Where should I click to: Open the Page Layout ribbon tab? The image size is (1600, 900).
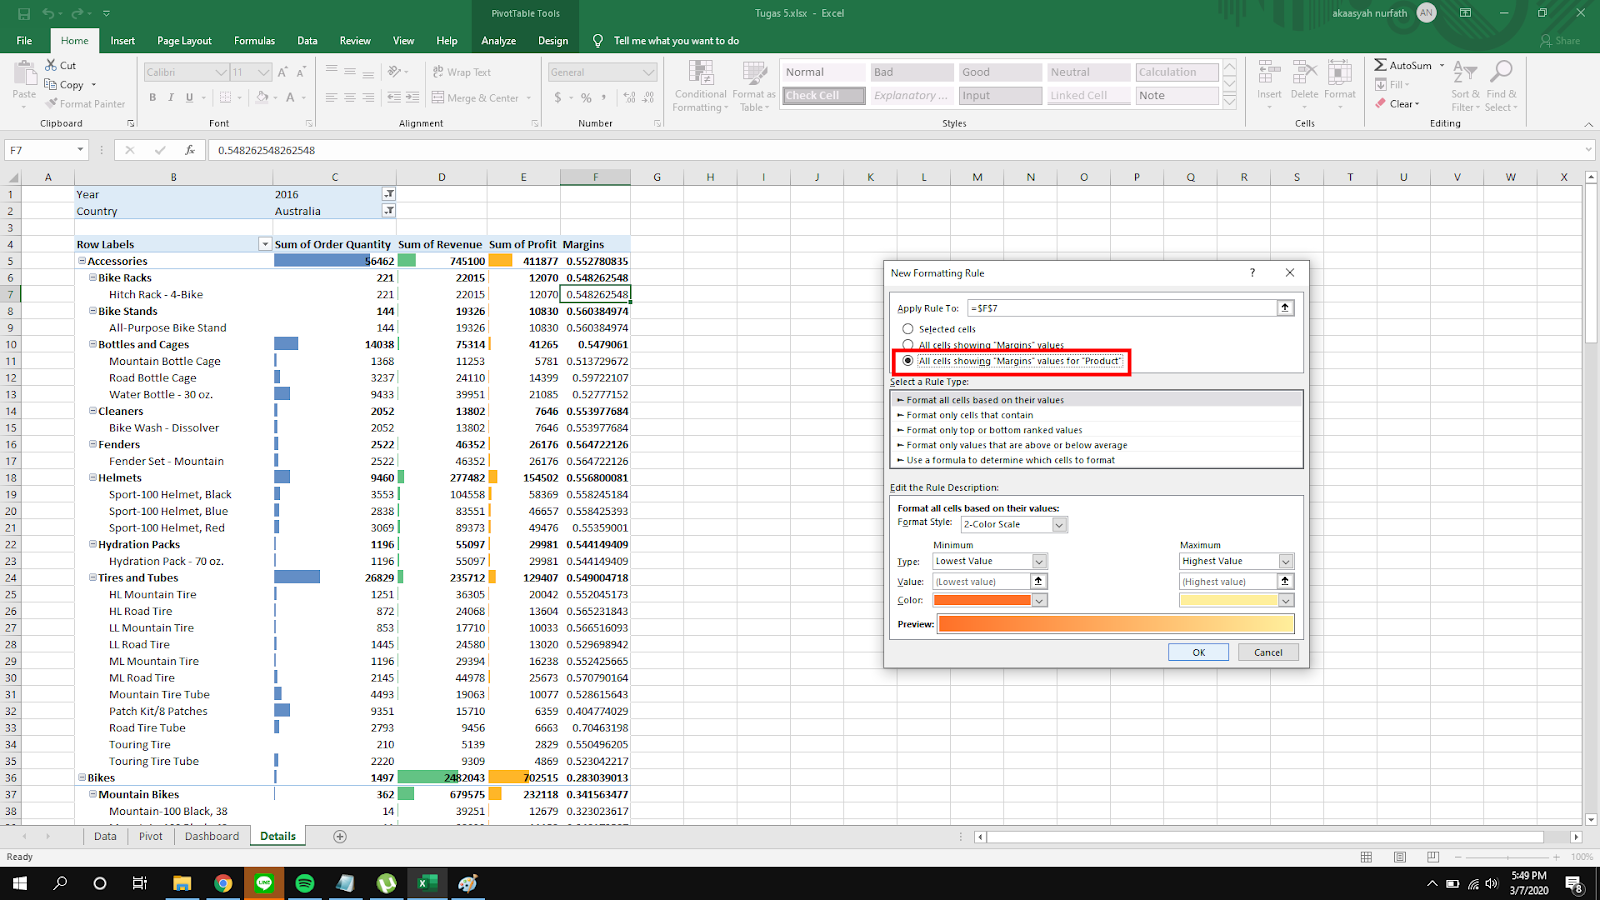coord(184,41)
